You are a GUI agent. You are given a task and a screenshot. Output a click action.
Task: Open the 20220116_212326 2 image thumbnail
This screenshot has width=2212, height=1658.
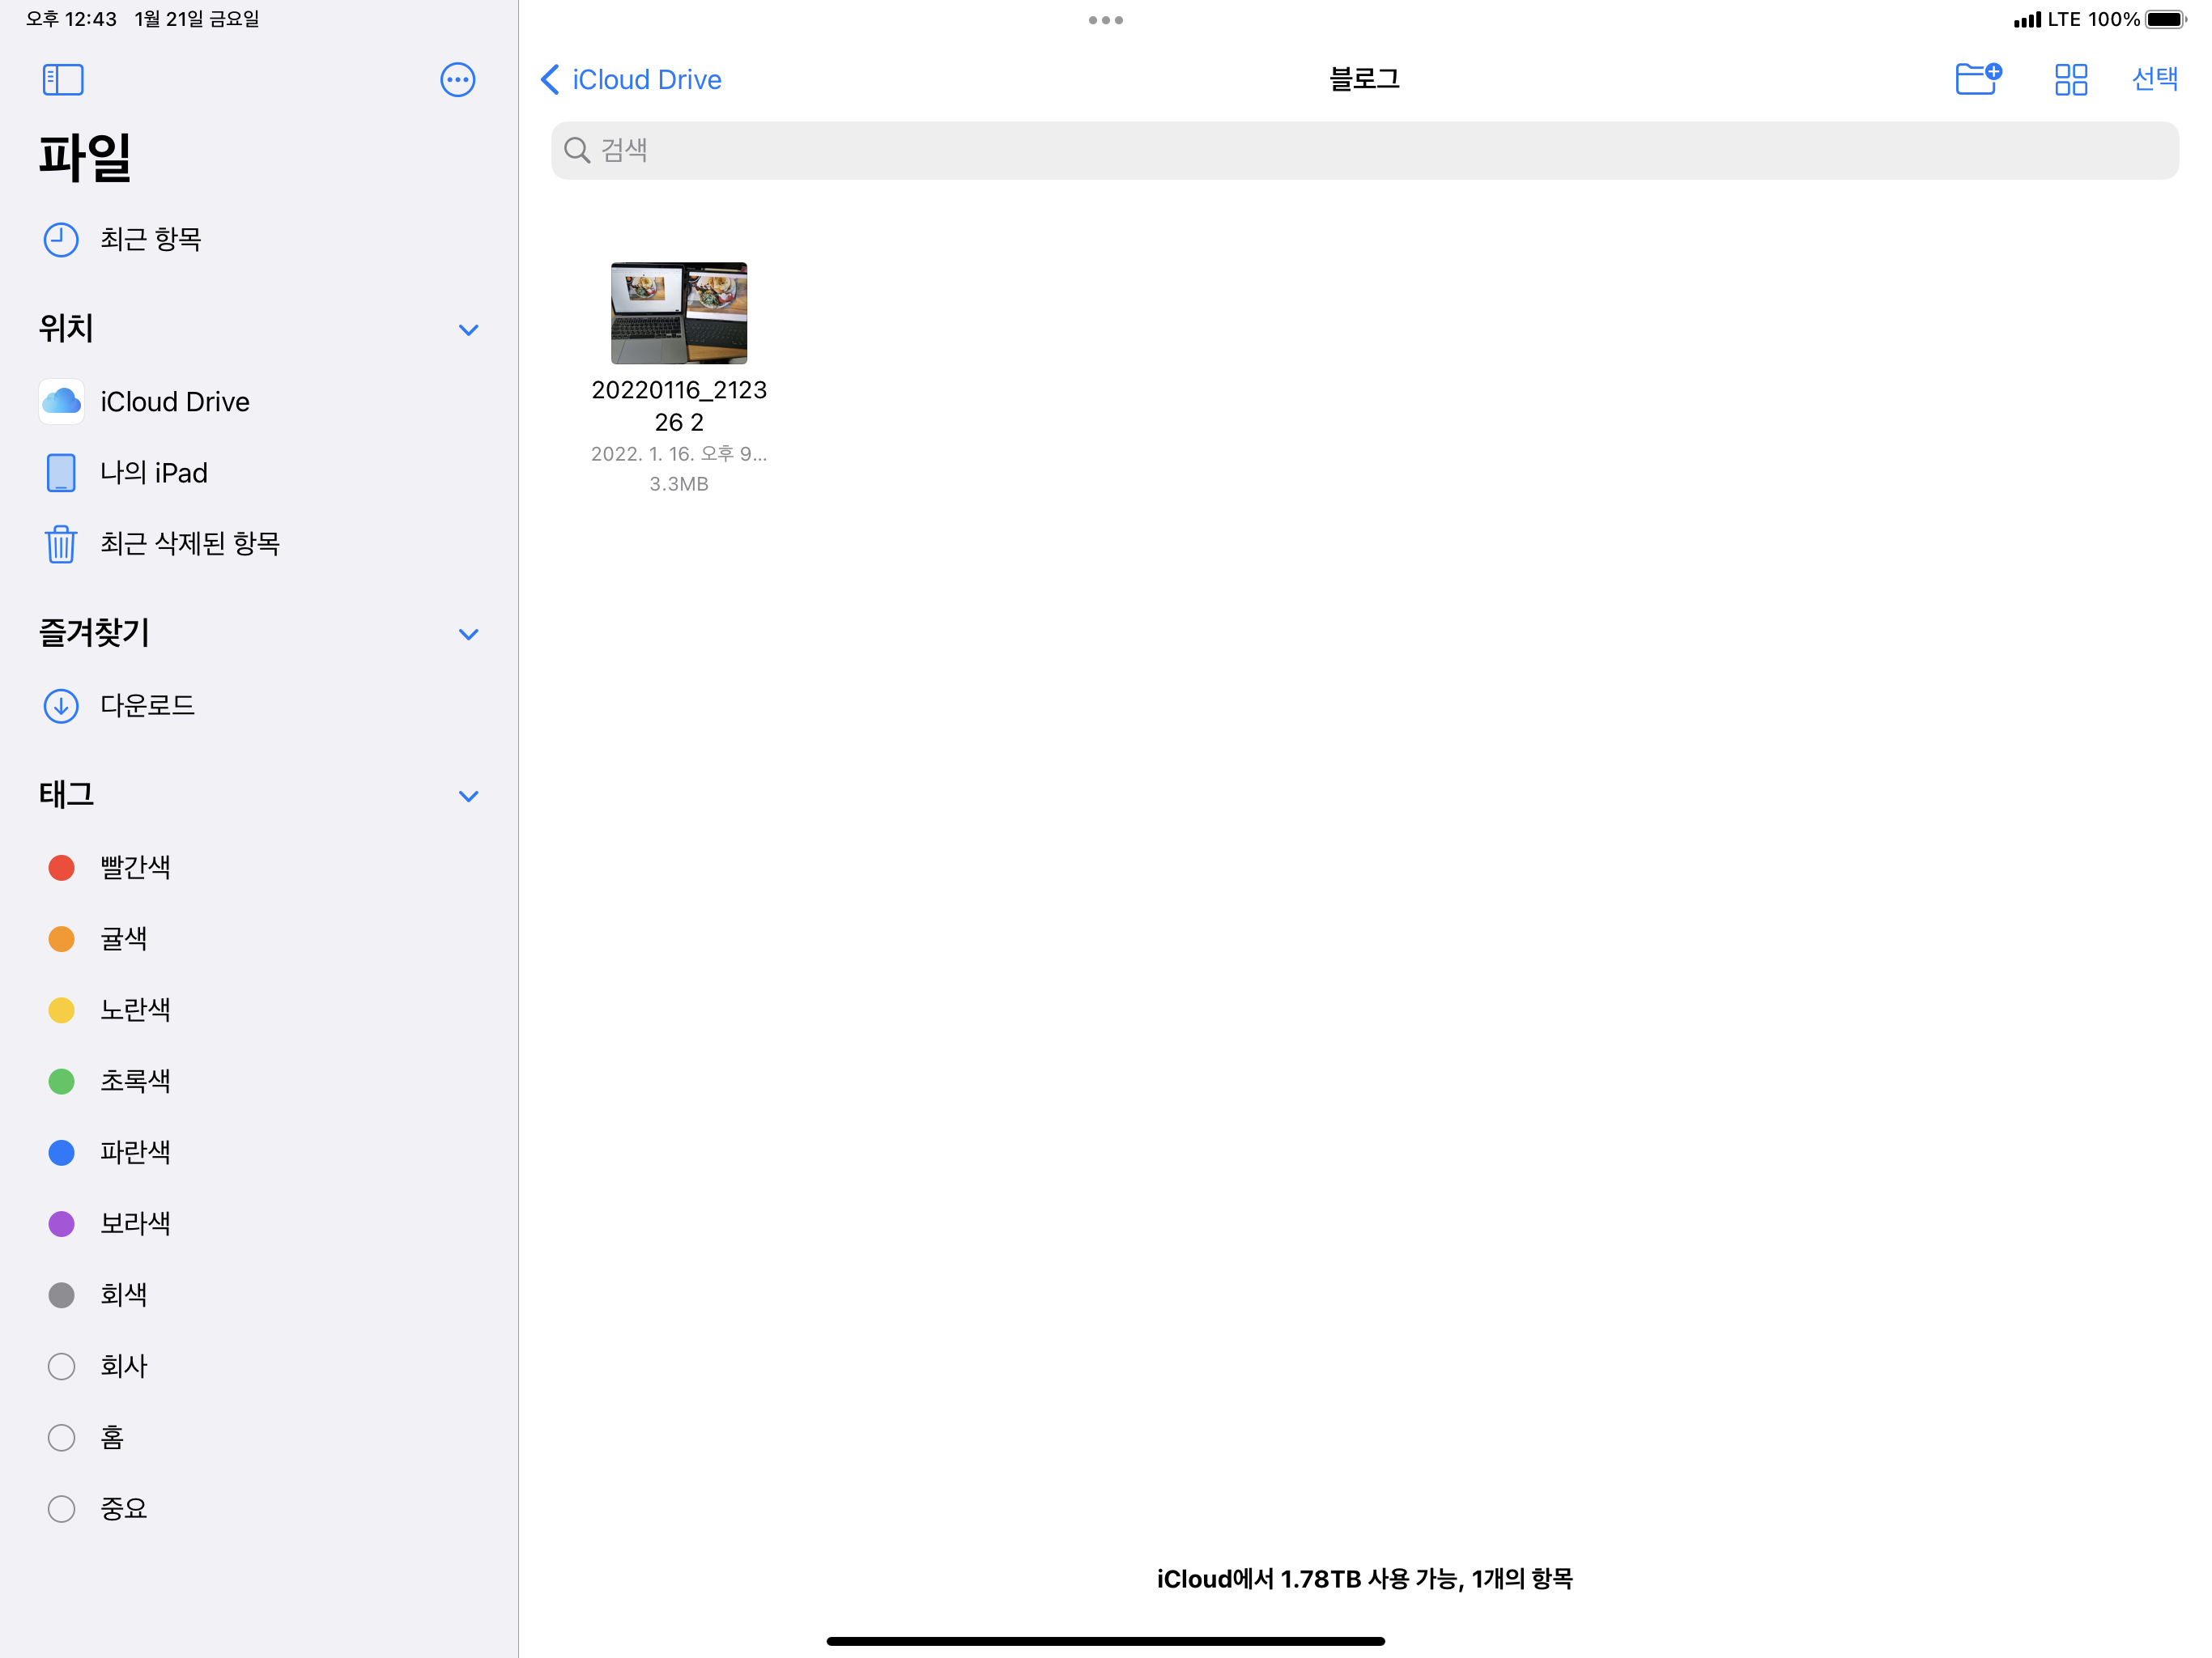point(679,313)
